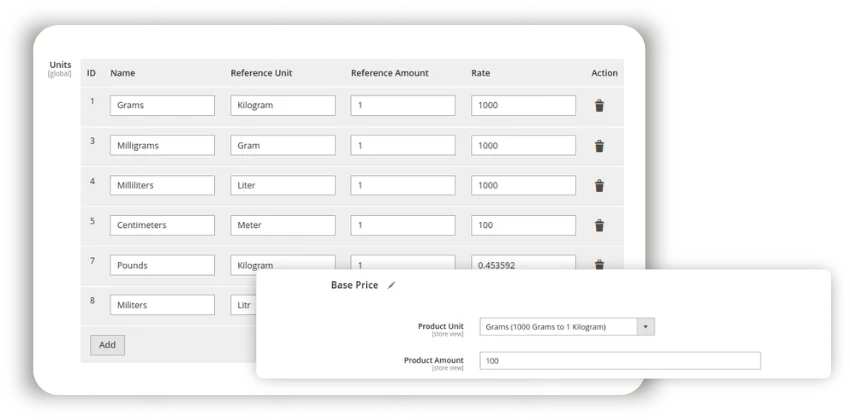Open the Product Unit dropdown
Image resolution: width=850 pixels, height=420 pixels.
tap(646, 327)
